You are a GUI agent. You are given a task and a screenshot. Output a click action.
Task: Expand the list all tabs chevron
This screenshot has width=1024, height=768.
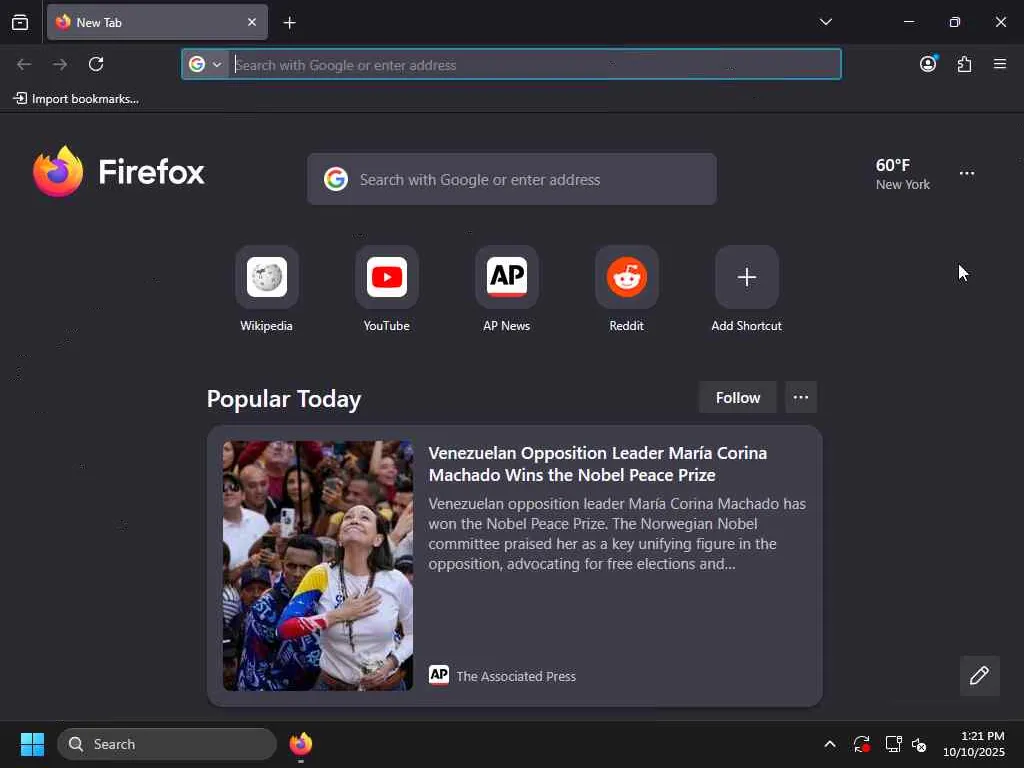pyautogui.click(x=825, y=22)
